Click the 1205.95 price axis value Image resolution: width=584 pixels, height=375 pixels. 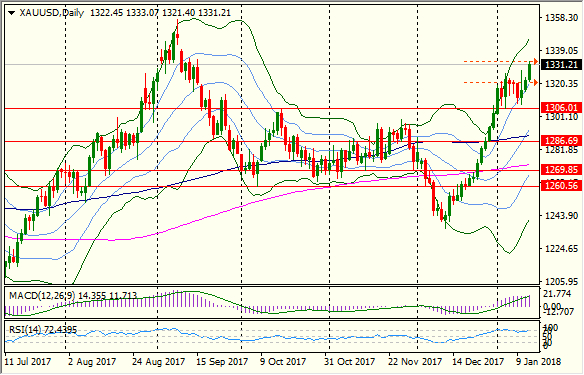[561, 282]
